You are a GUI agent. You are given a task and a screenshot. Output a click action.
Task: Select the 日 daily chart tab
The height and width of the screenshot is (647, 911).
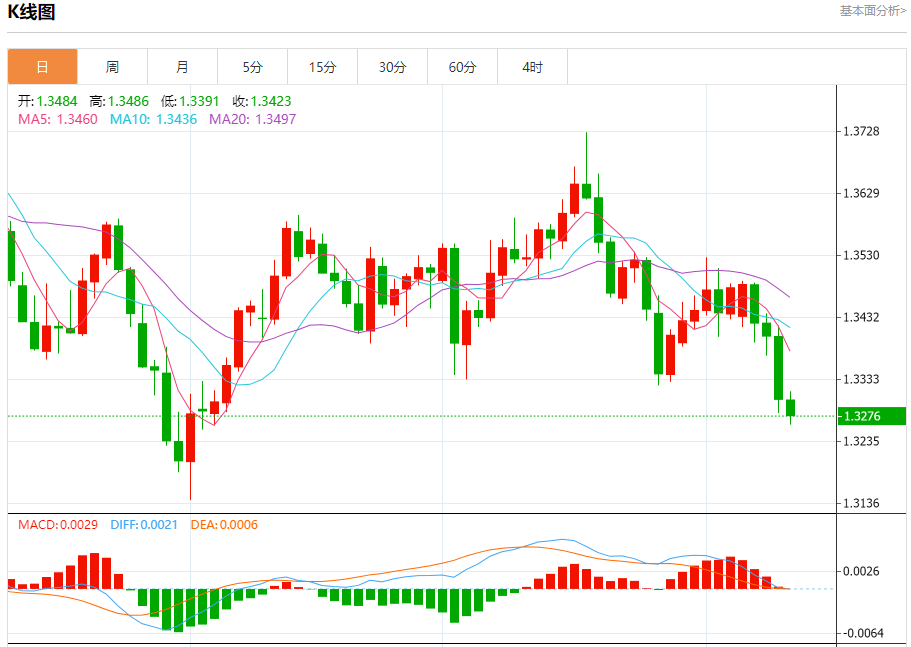tap(42, 67)
